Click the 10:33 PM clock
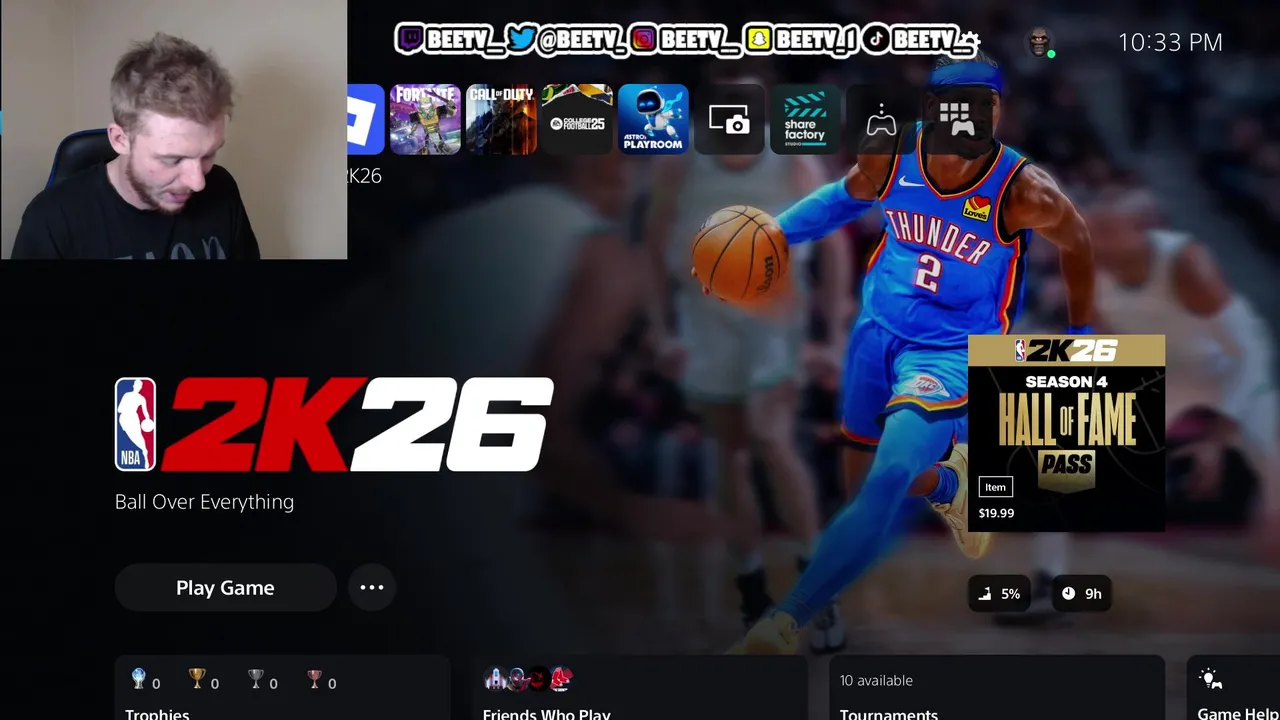Image resolution: width=1280 pixels, height=720 pixels. [1170, 42]
